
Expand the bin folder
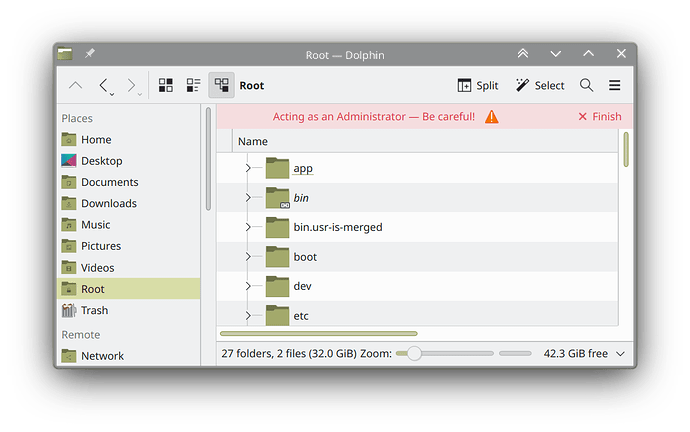(x=248, y=198)
